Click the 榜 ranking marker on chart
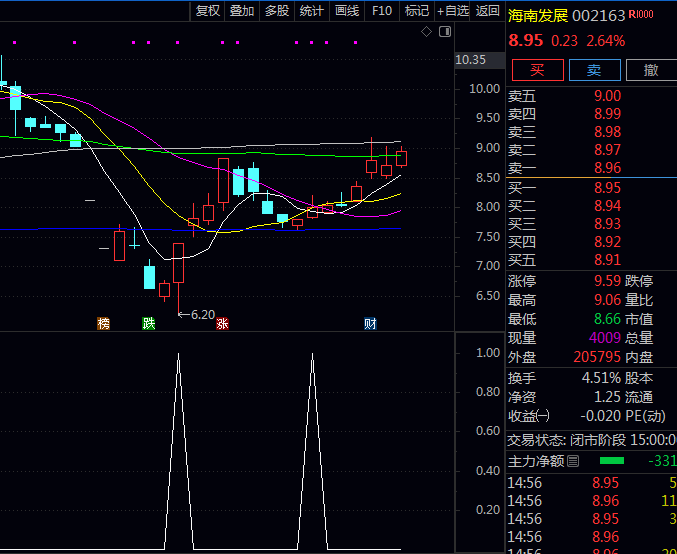This screenshot has height=554, width=677. pos(102,323)
